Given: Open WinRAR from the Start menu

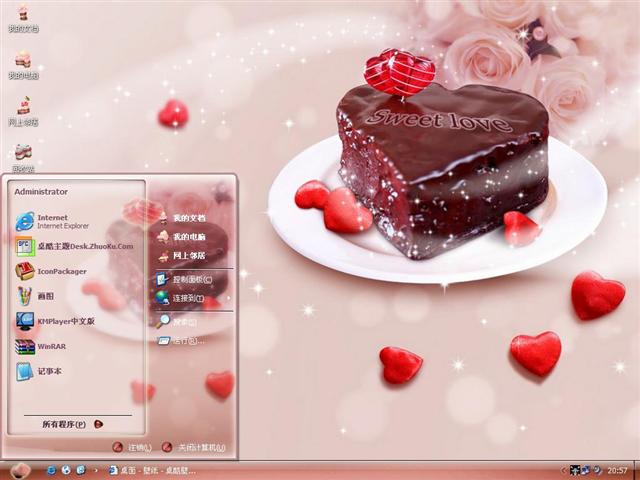Looking at the screenshot, I should pos(40,347).
